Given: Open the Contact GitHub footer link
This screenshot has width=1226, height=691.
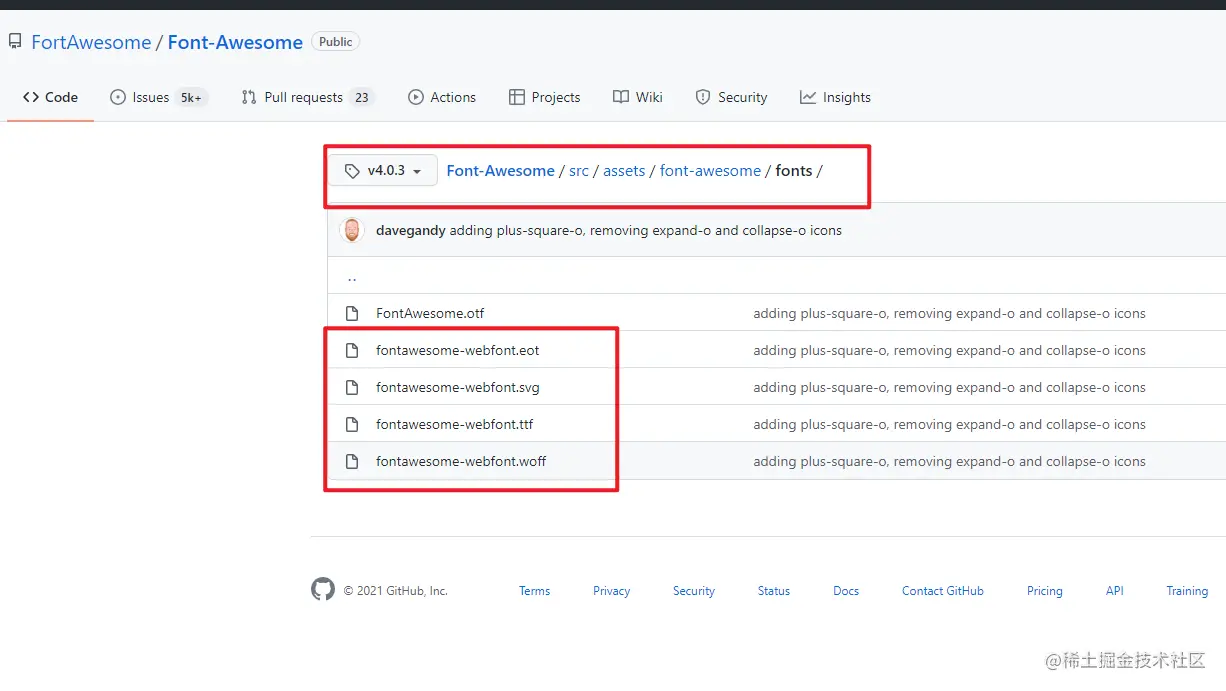Looking at the screenshot, I should point(943,591).
